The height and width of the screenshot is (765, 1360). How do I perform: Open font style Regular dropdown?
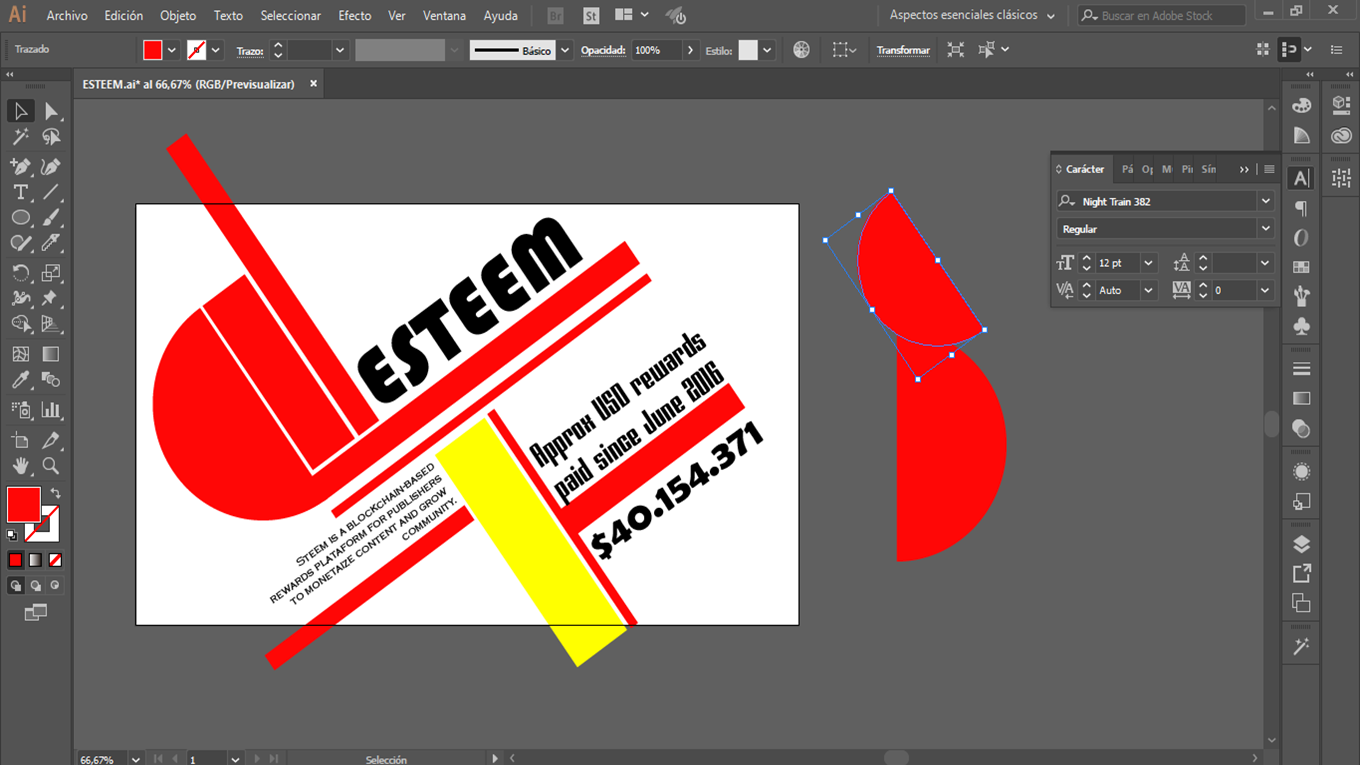(1265, 229)
